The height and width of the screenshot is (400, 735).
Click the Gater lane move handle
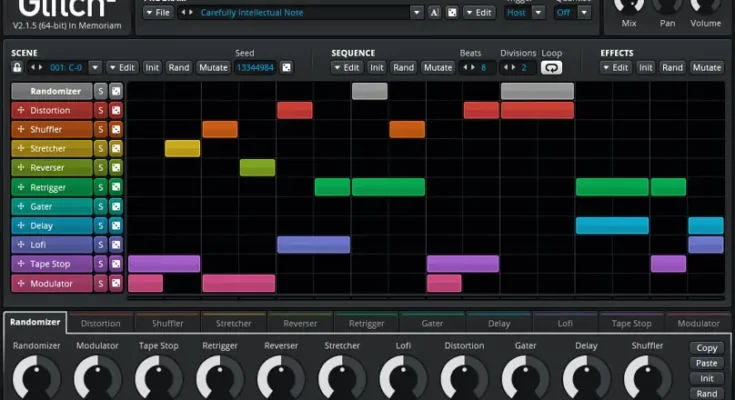click(21, 206)
